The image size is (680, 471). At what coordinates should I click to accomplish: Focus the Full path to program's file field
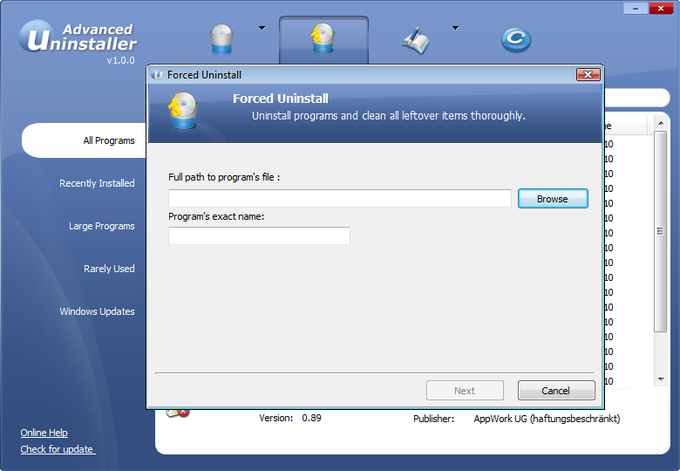point(340,198)
